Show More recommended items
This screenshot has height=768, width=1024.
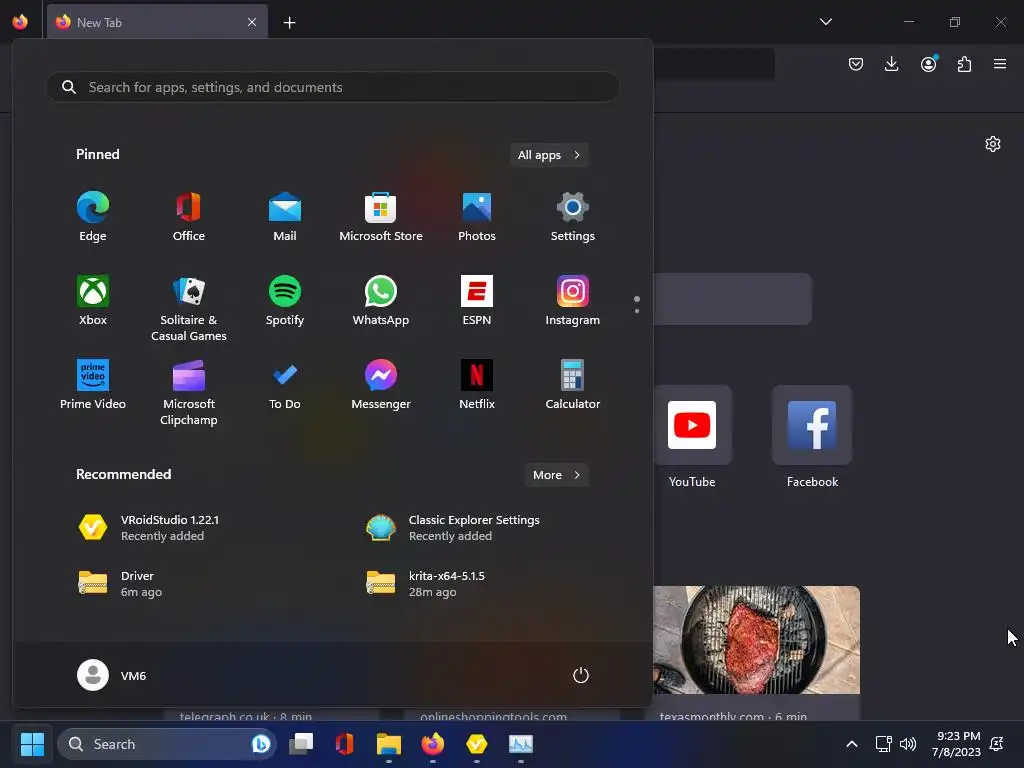point(556,475)
